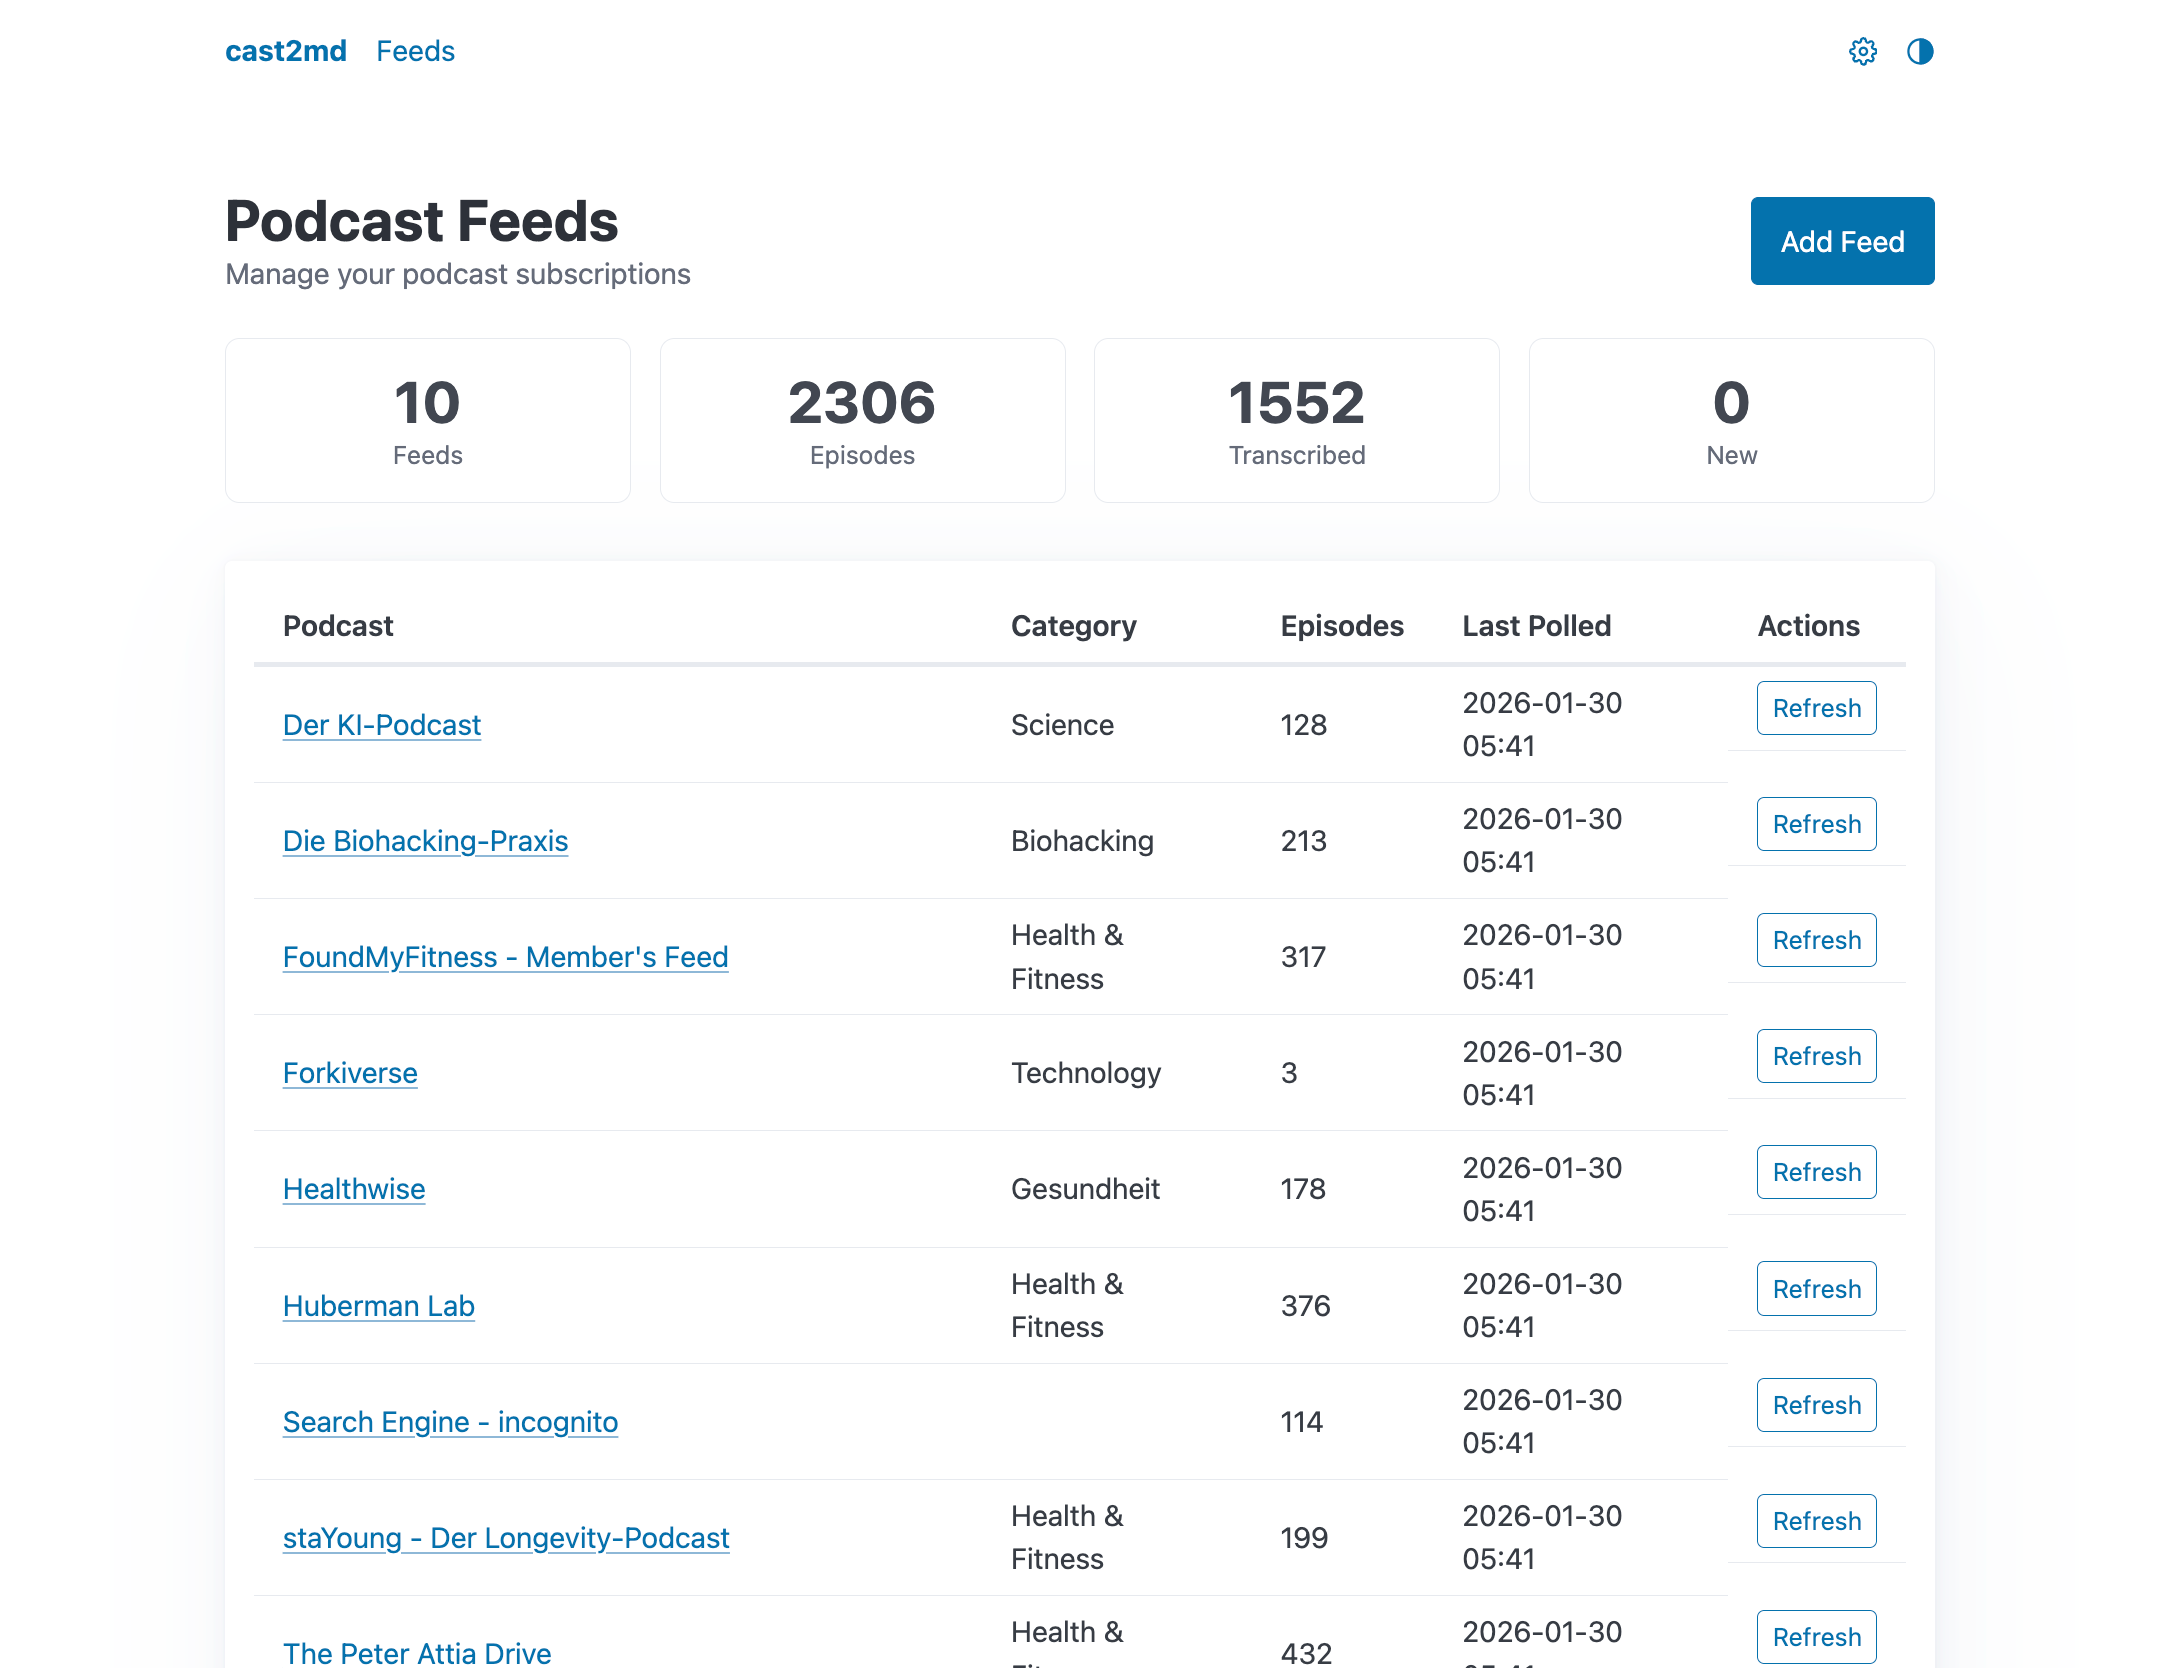Image resolution: width=2160 pixels, height=1668 pixels.
Task: Open FoundMyFitness - Member's Feed
Action: 505,957
